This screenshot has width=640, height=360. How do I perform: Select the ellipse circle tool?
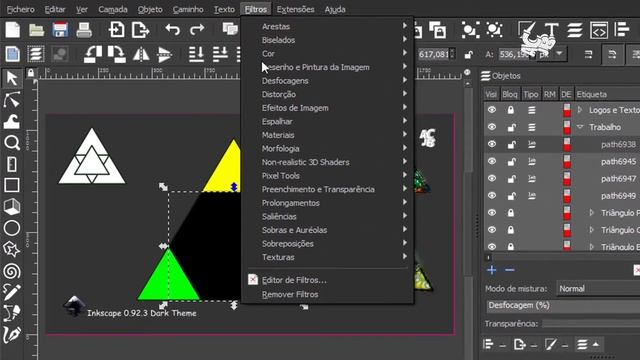12,228
